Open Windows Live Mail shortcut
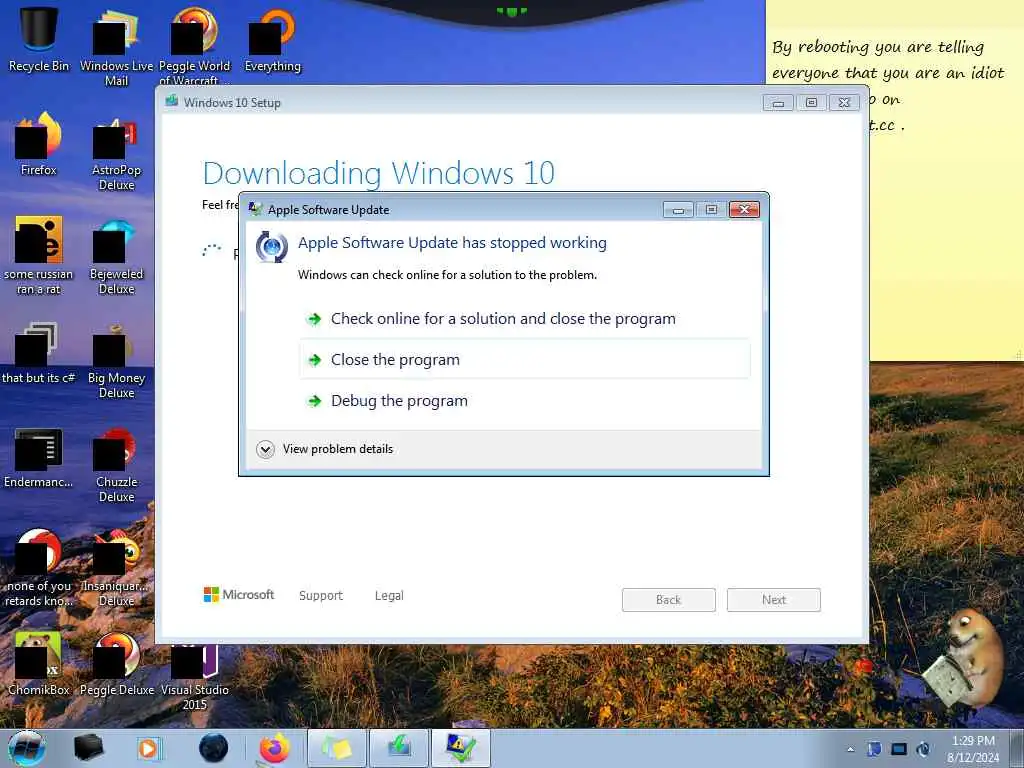 click(x=116, y=46)
